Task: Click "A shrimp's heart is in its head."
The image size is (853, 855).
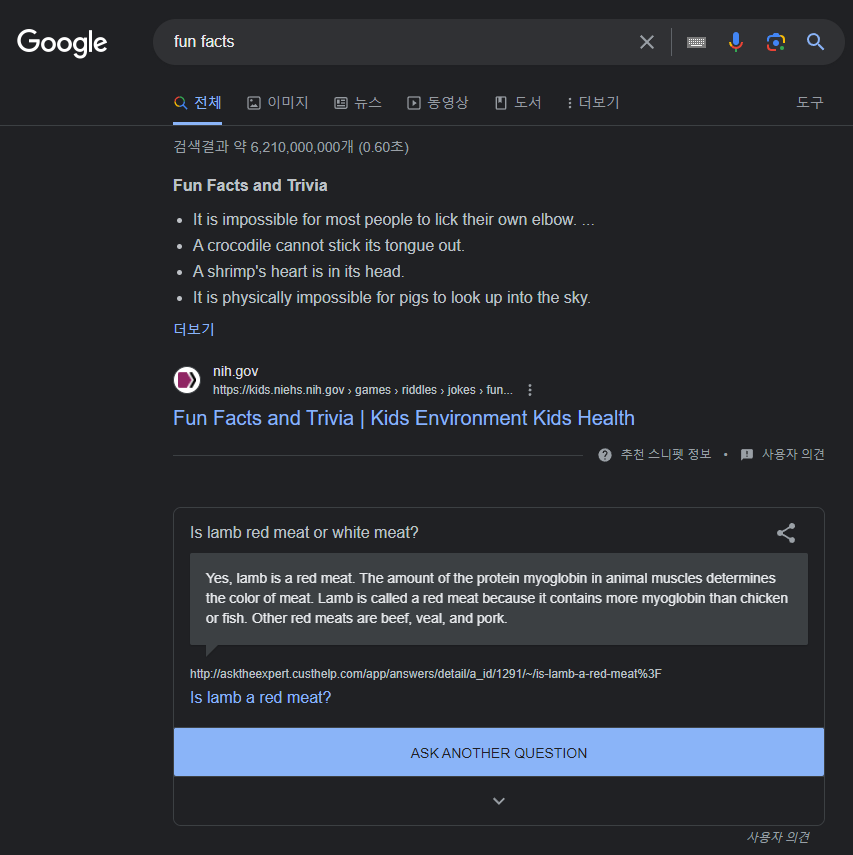Action: point(298,272)
